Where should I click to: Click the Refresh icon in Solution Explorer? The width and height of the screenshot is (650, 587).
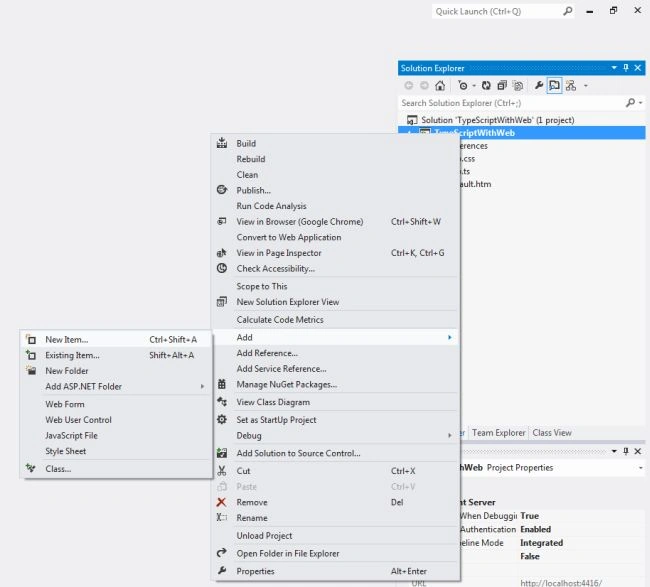[x=486, y=86]
